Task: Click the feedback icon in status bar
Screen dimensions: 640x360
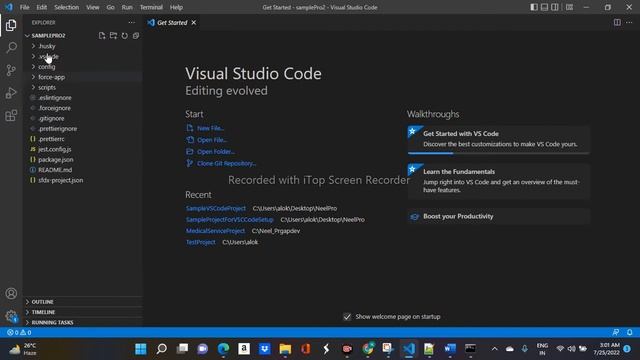Action: tap(616, 333)
